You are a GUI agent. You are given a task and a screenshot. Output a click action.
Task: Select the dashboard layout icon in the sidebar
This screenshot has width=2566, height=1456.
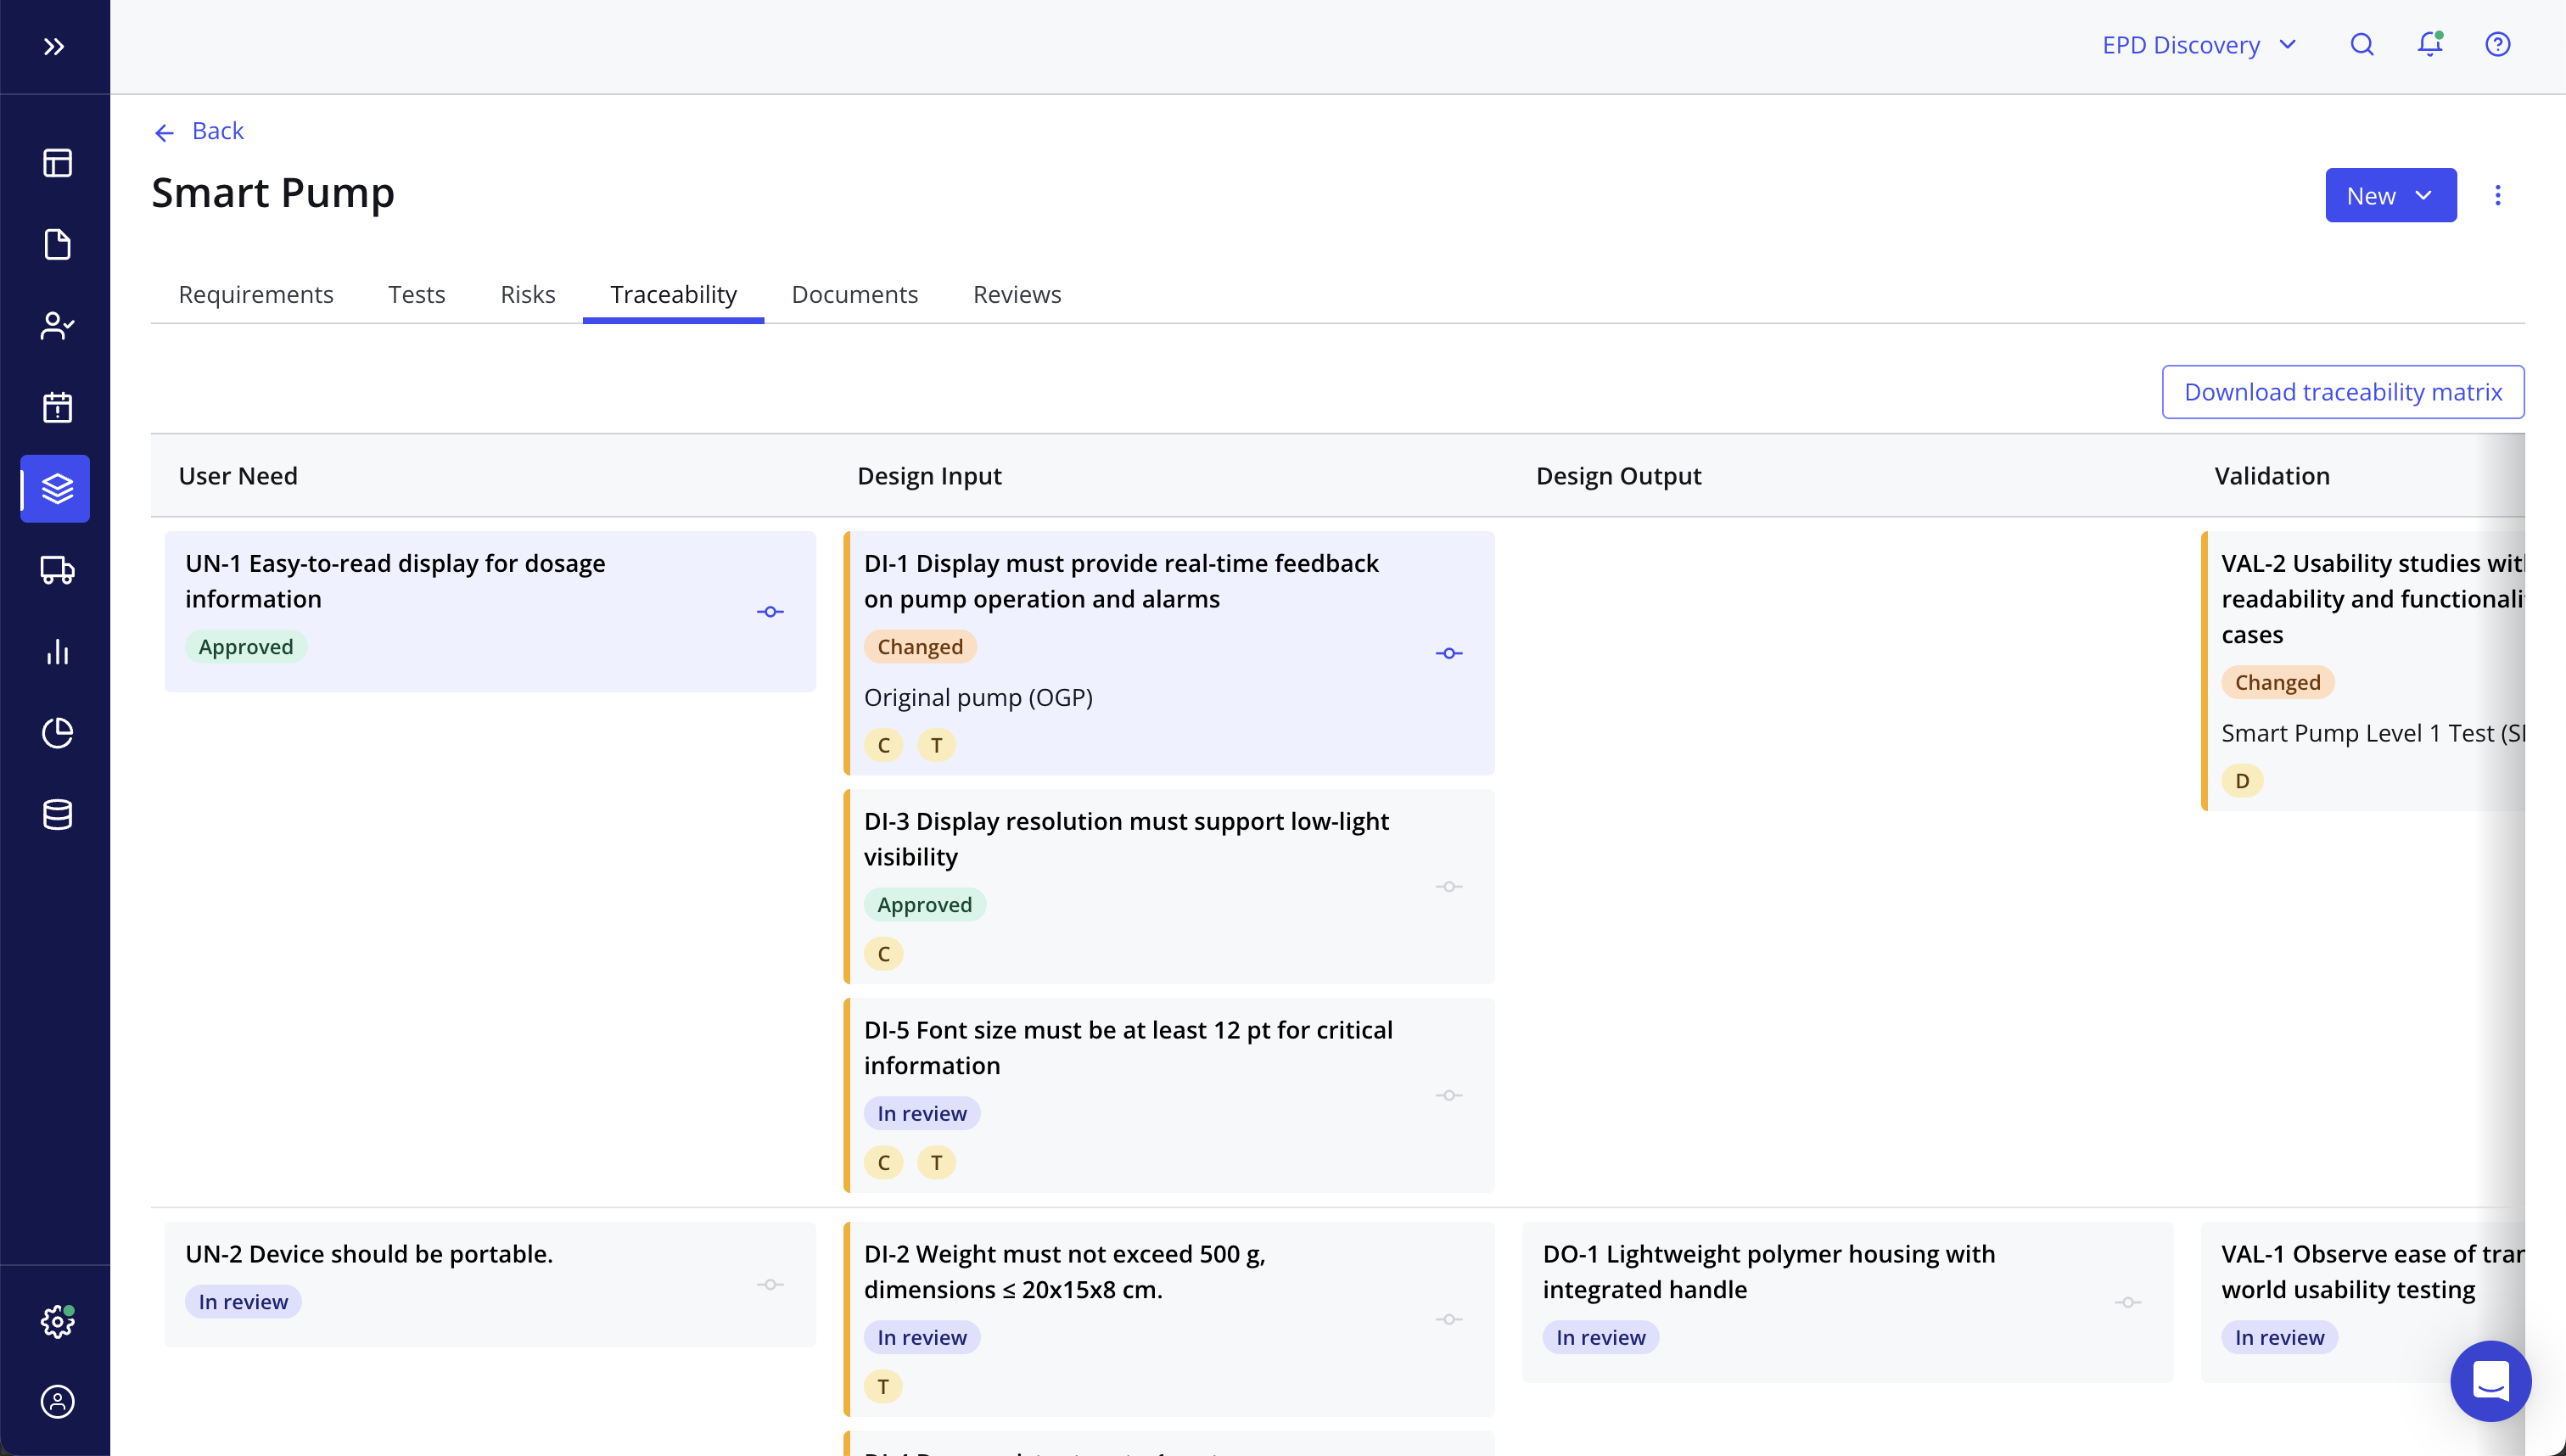tap(57, 163)
